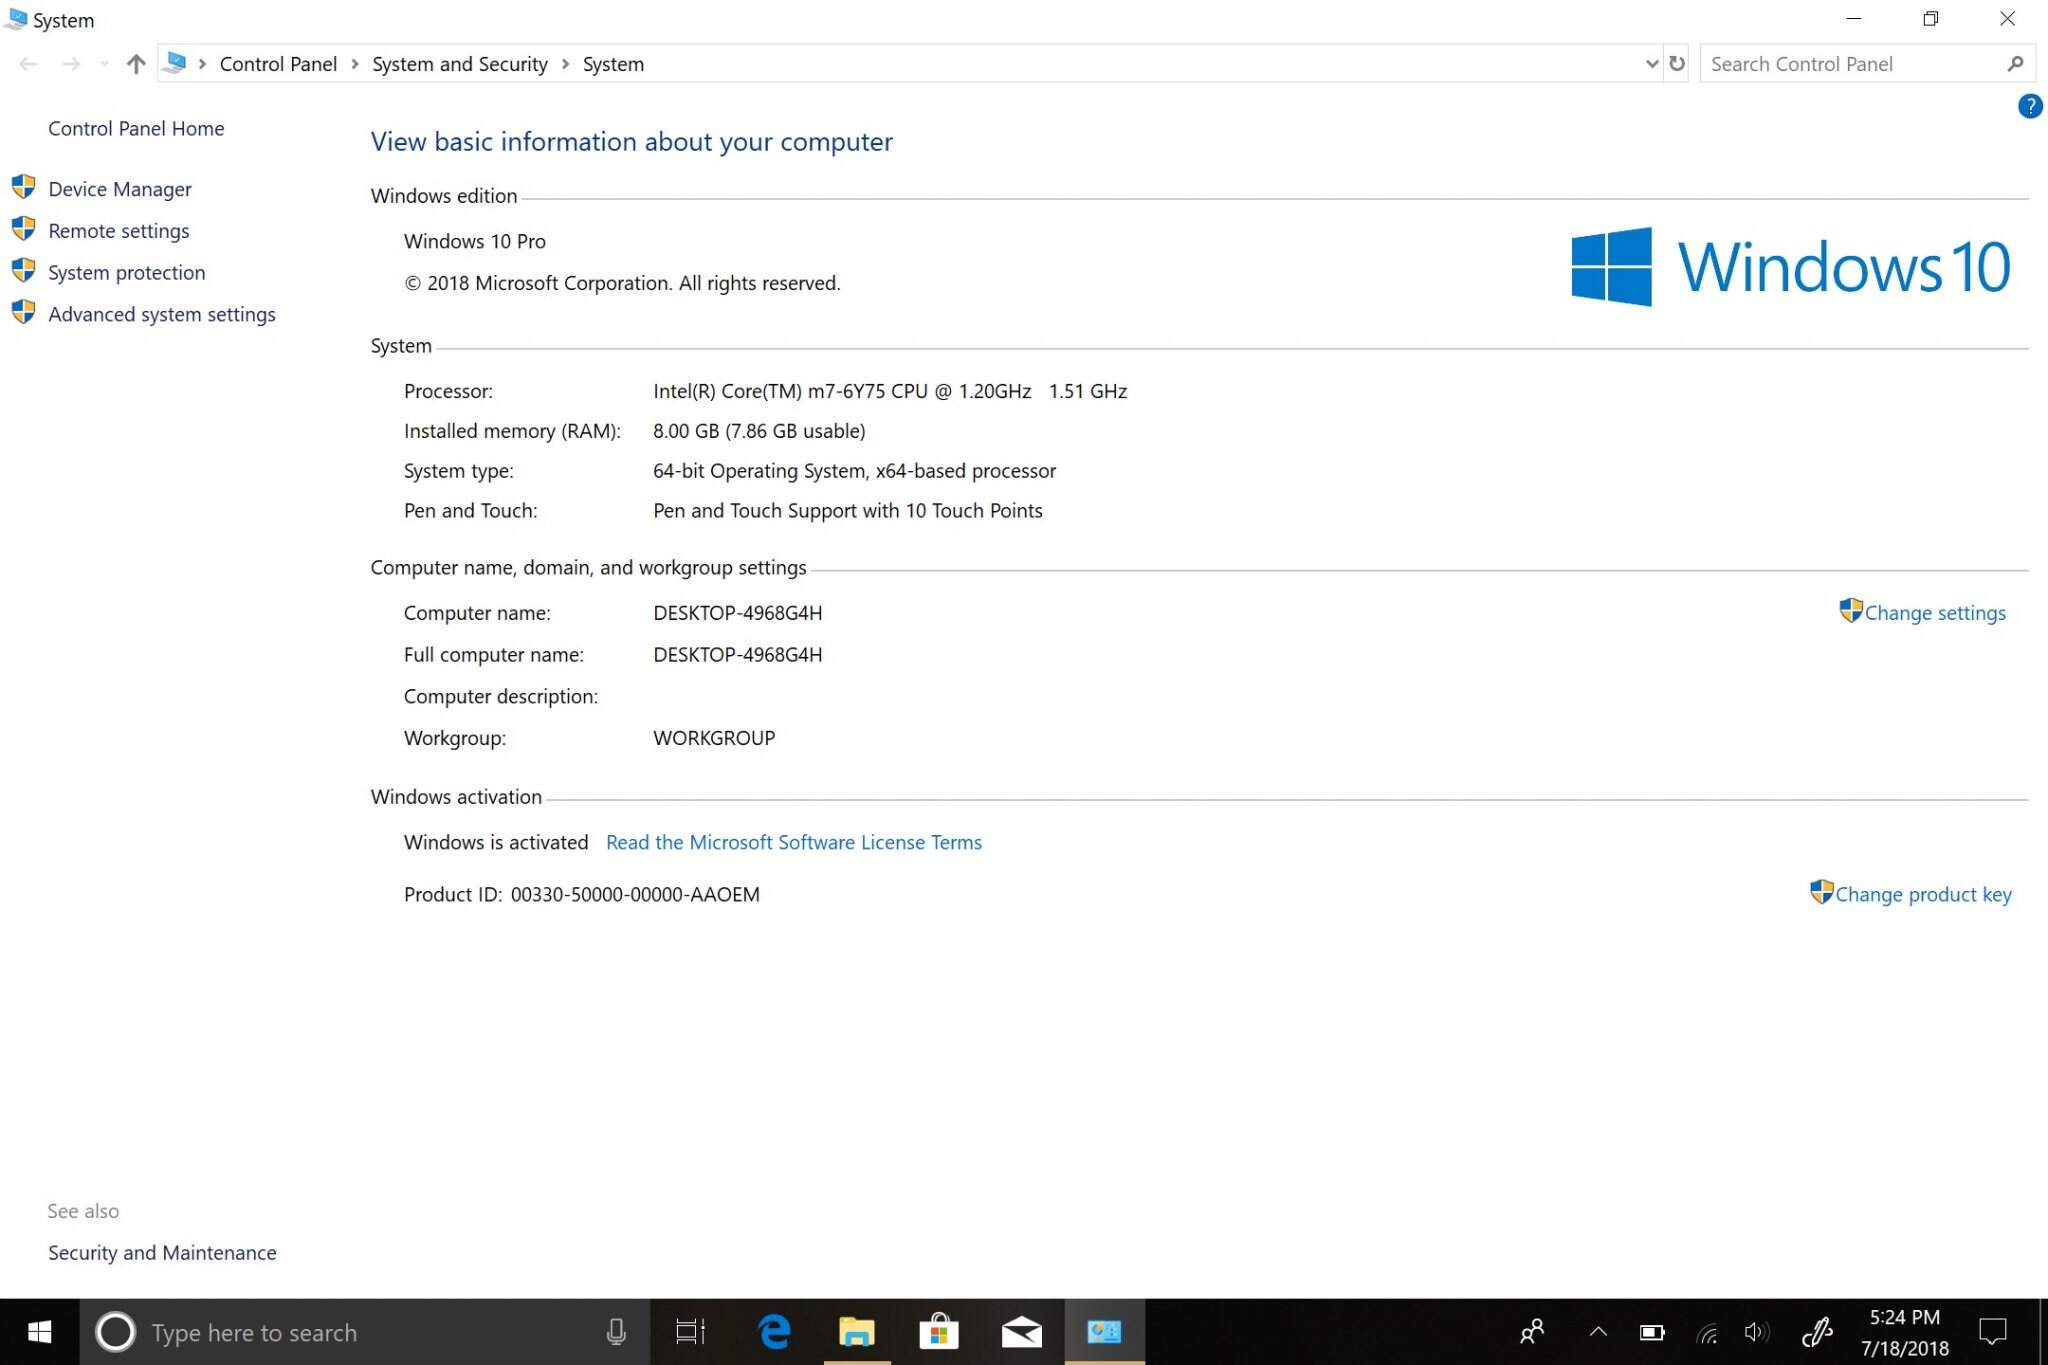Expand the address bar history dropdown
Screen dimensions: 2048x1365
(x=1651, y=64)
